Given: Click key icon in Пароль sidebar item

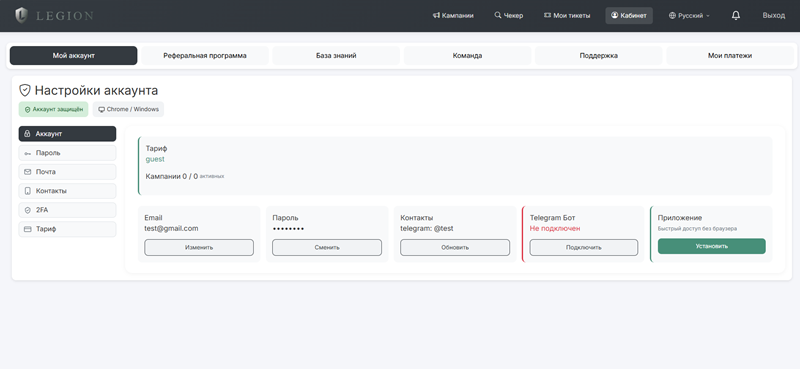Looking at the screenshot, I should (x=28, y=153).
